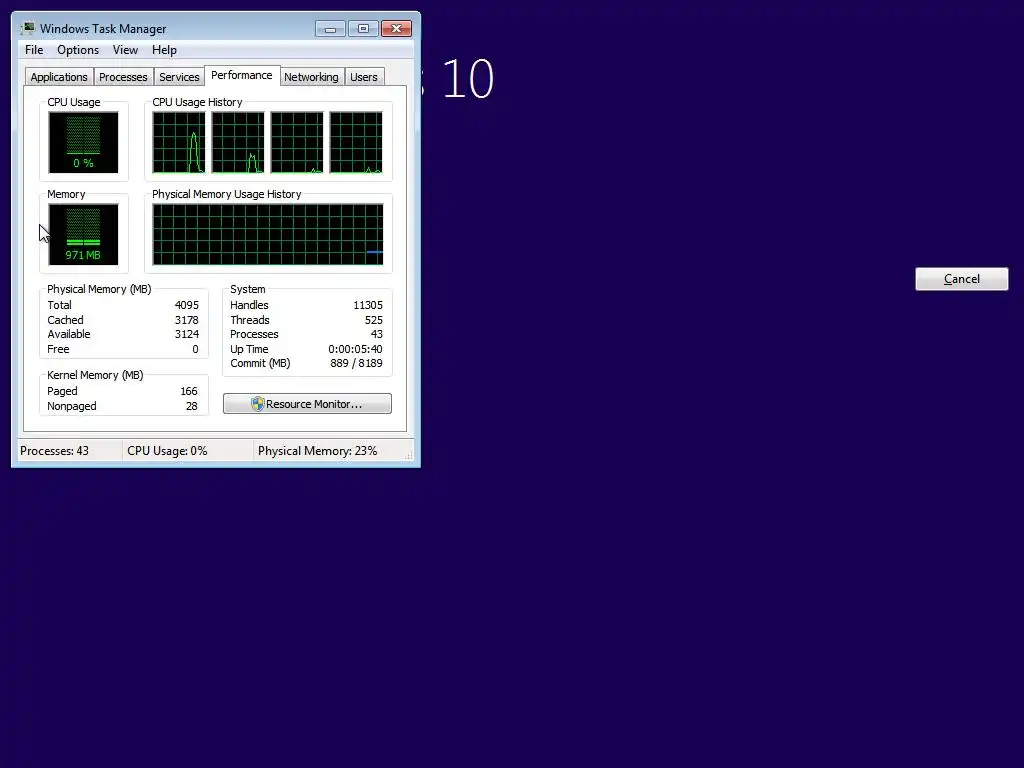Click the Cached value 3178
Viewport: 1024px width, 768px height.
click(186, 320)
